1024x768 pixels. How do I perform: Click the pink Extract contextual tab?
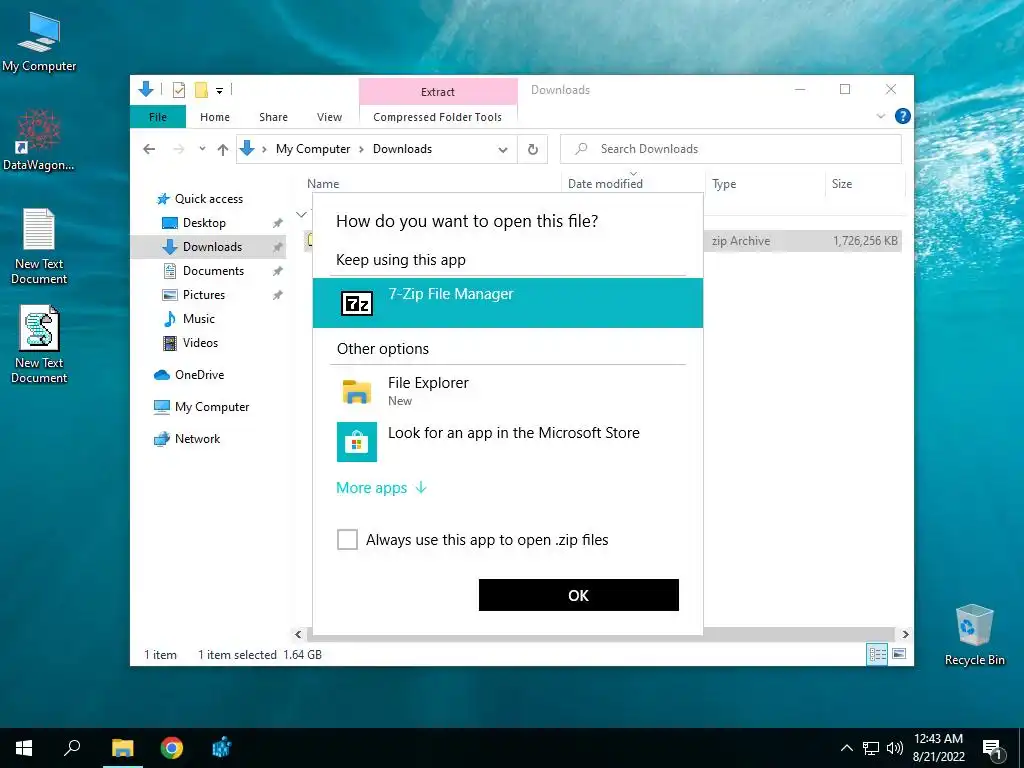(x=438, y=91)
